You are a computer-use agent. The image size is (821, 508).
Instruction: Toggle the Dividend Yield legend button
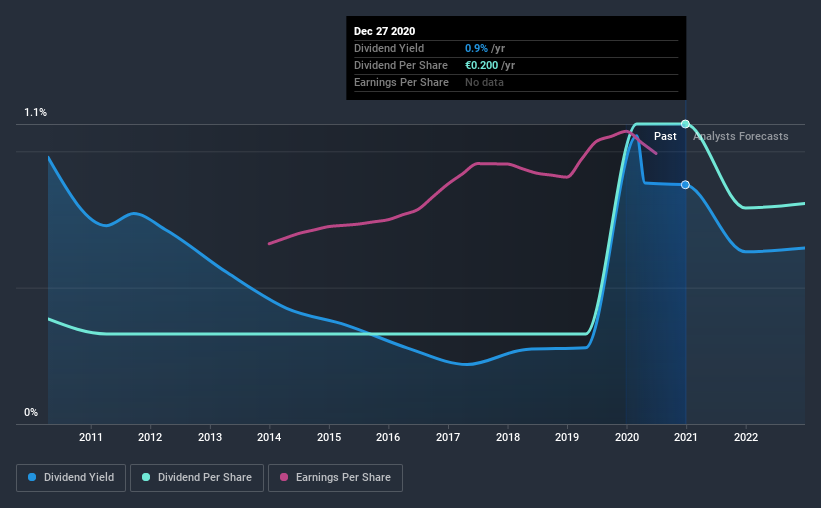pos(71,478)
